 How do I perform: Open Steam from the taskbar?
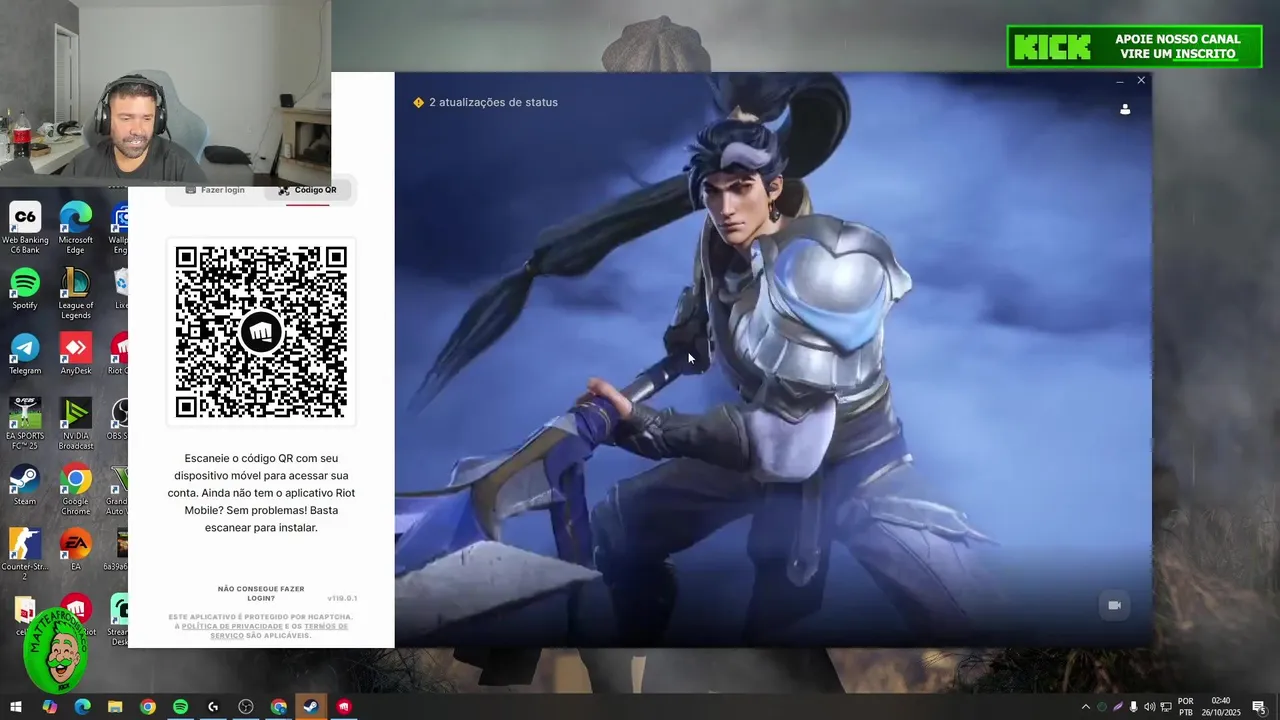(x=311, y=707)
